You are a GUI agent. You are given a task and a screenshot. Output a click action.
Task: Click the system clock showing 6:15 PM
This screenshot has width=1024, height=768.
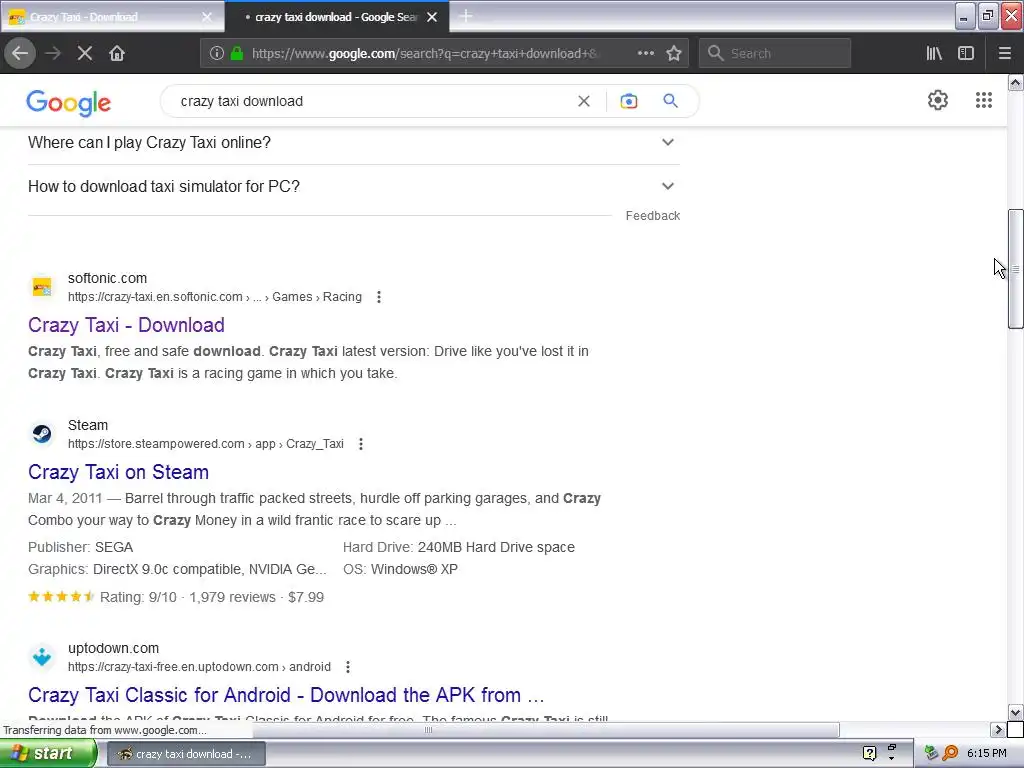pyautogui.click(x=987, y=754)
